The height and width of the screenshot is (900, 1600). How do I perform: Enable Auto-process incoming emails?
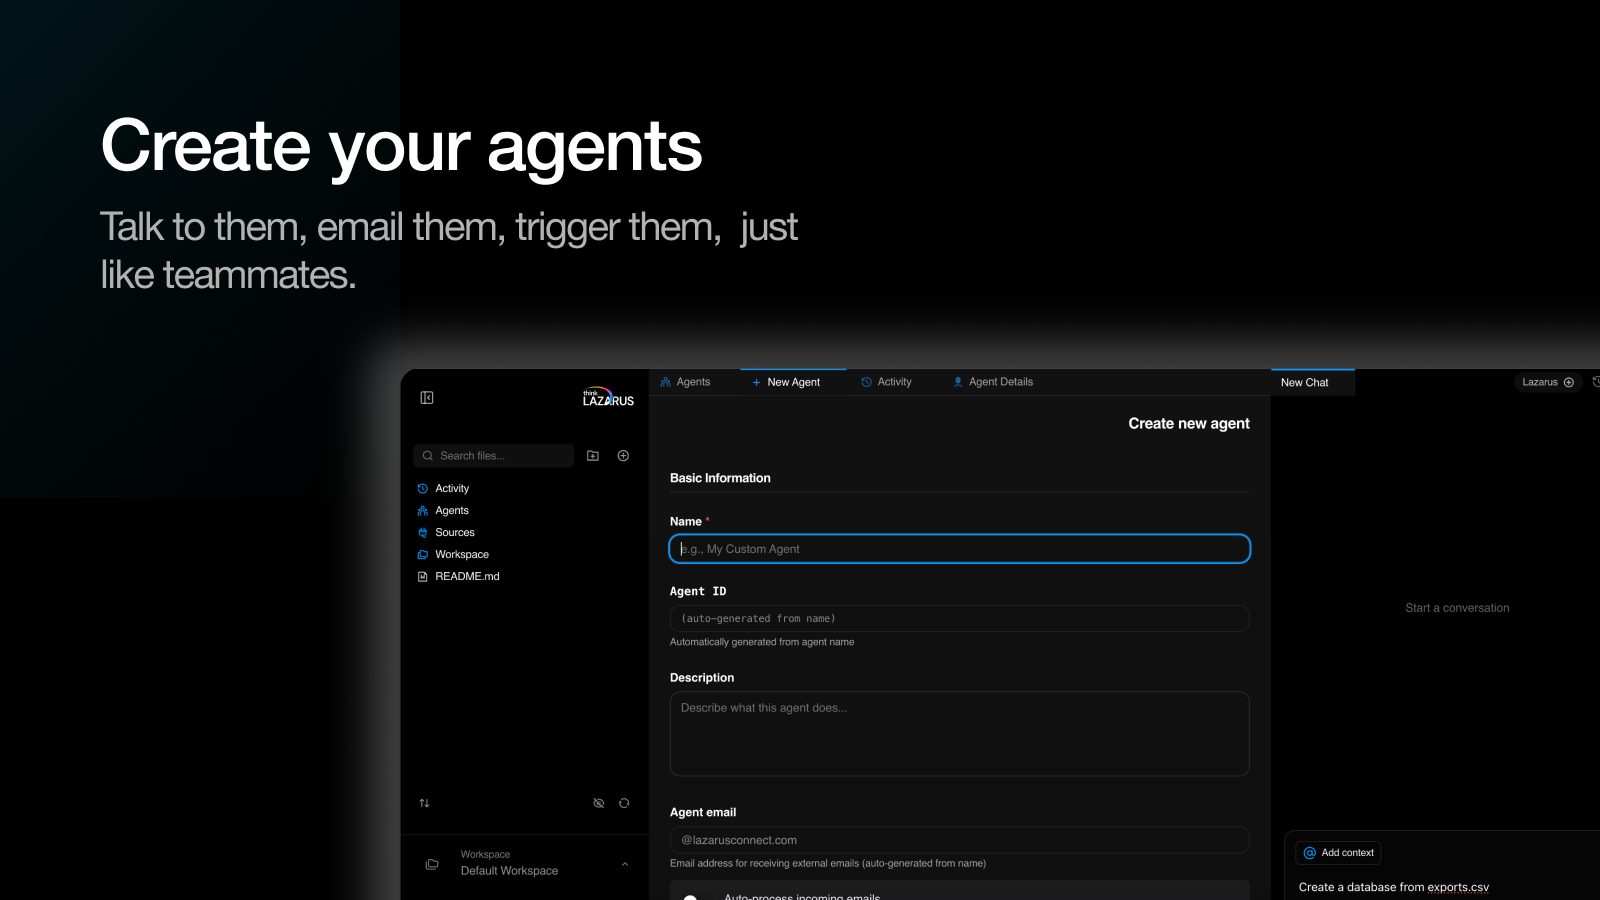pyautogui.click(x=691, y=897)
